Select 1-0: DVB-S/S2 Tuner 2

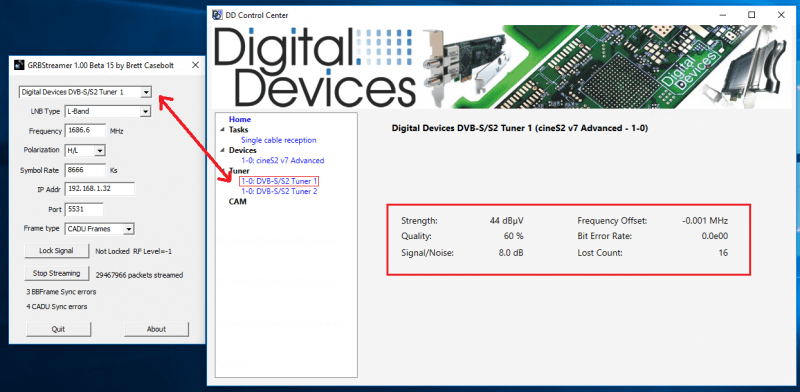coord(279,191)
